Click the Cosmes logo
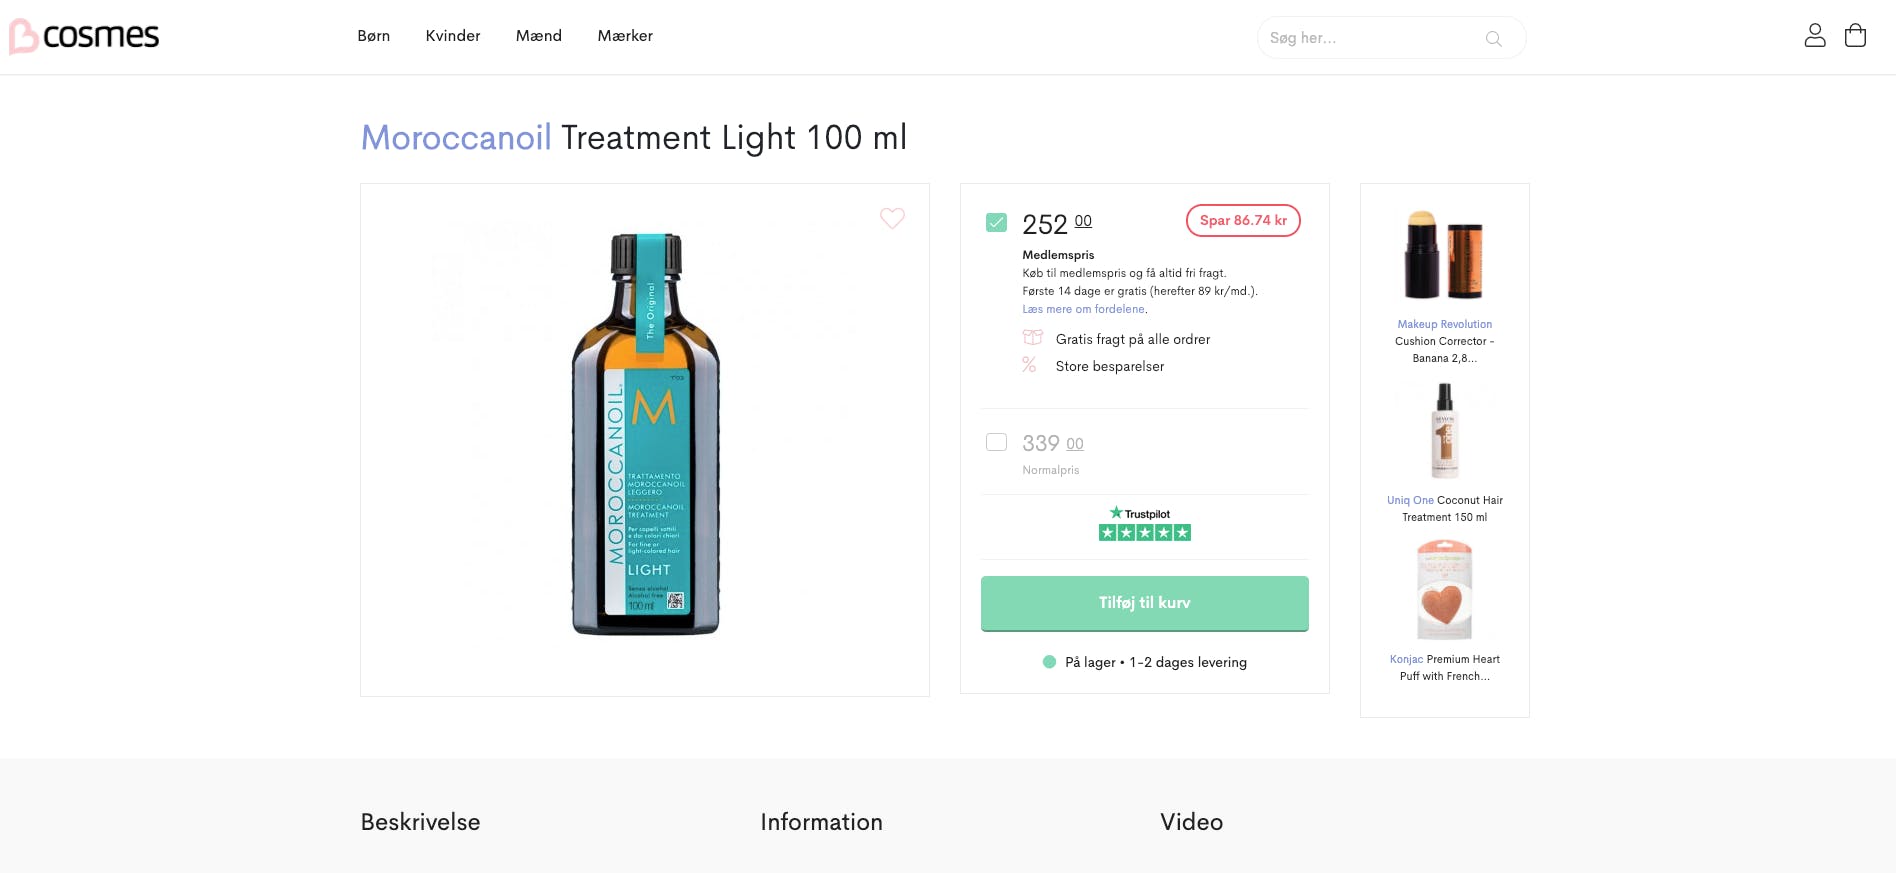1896x873 pixels. click(x=85, y=37)
